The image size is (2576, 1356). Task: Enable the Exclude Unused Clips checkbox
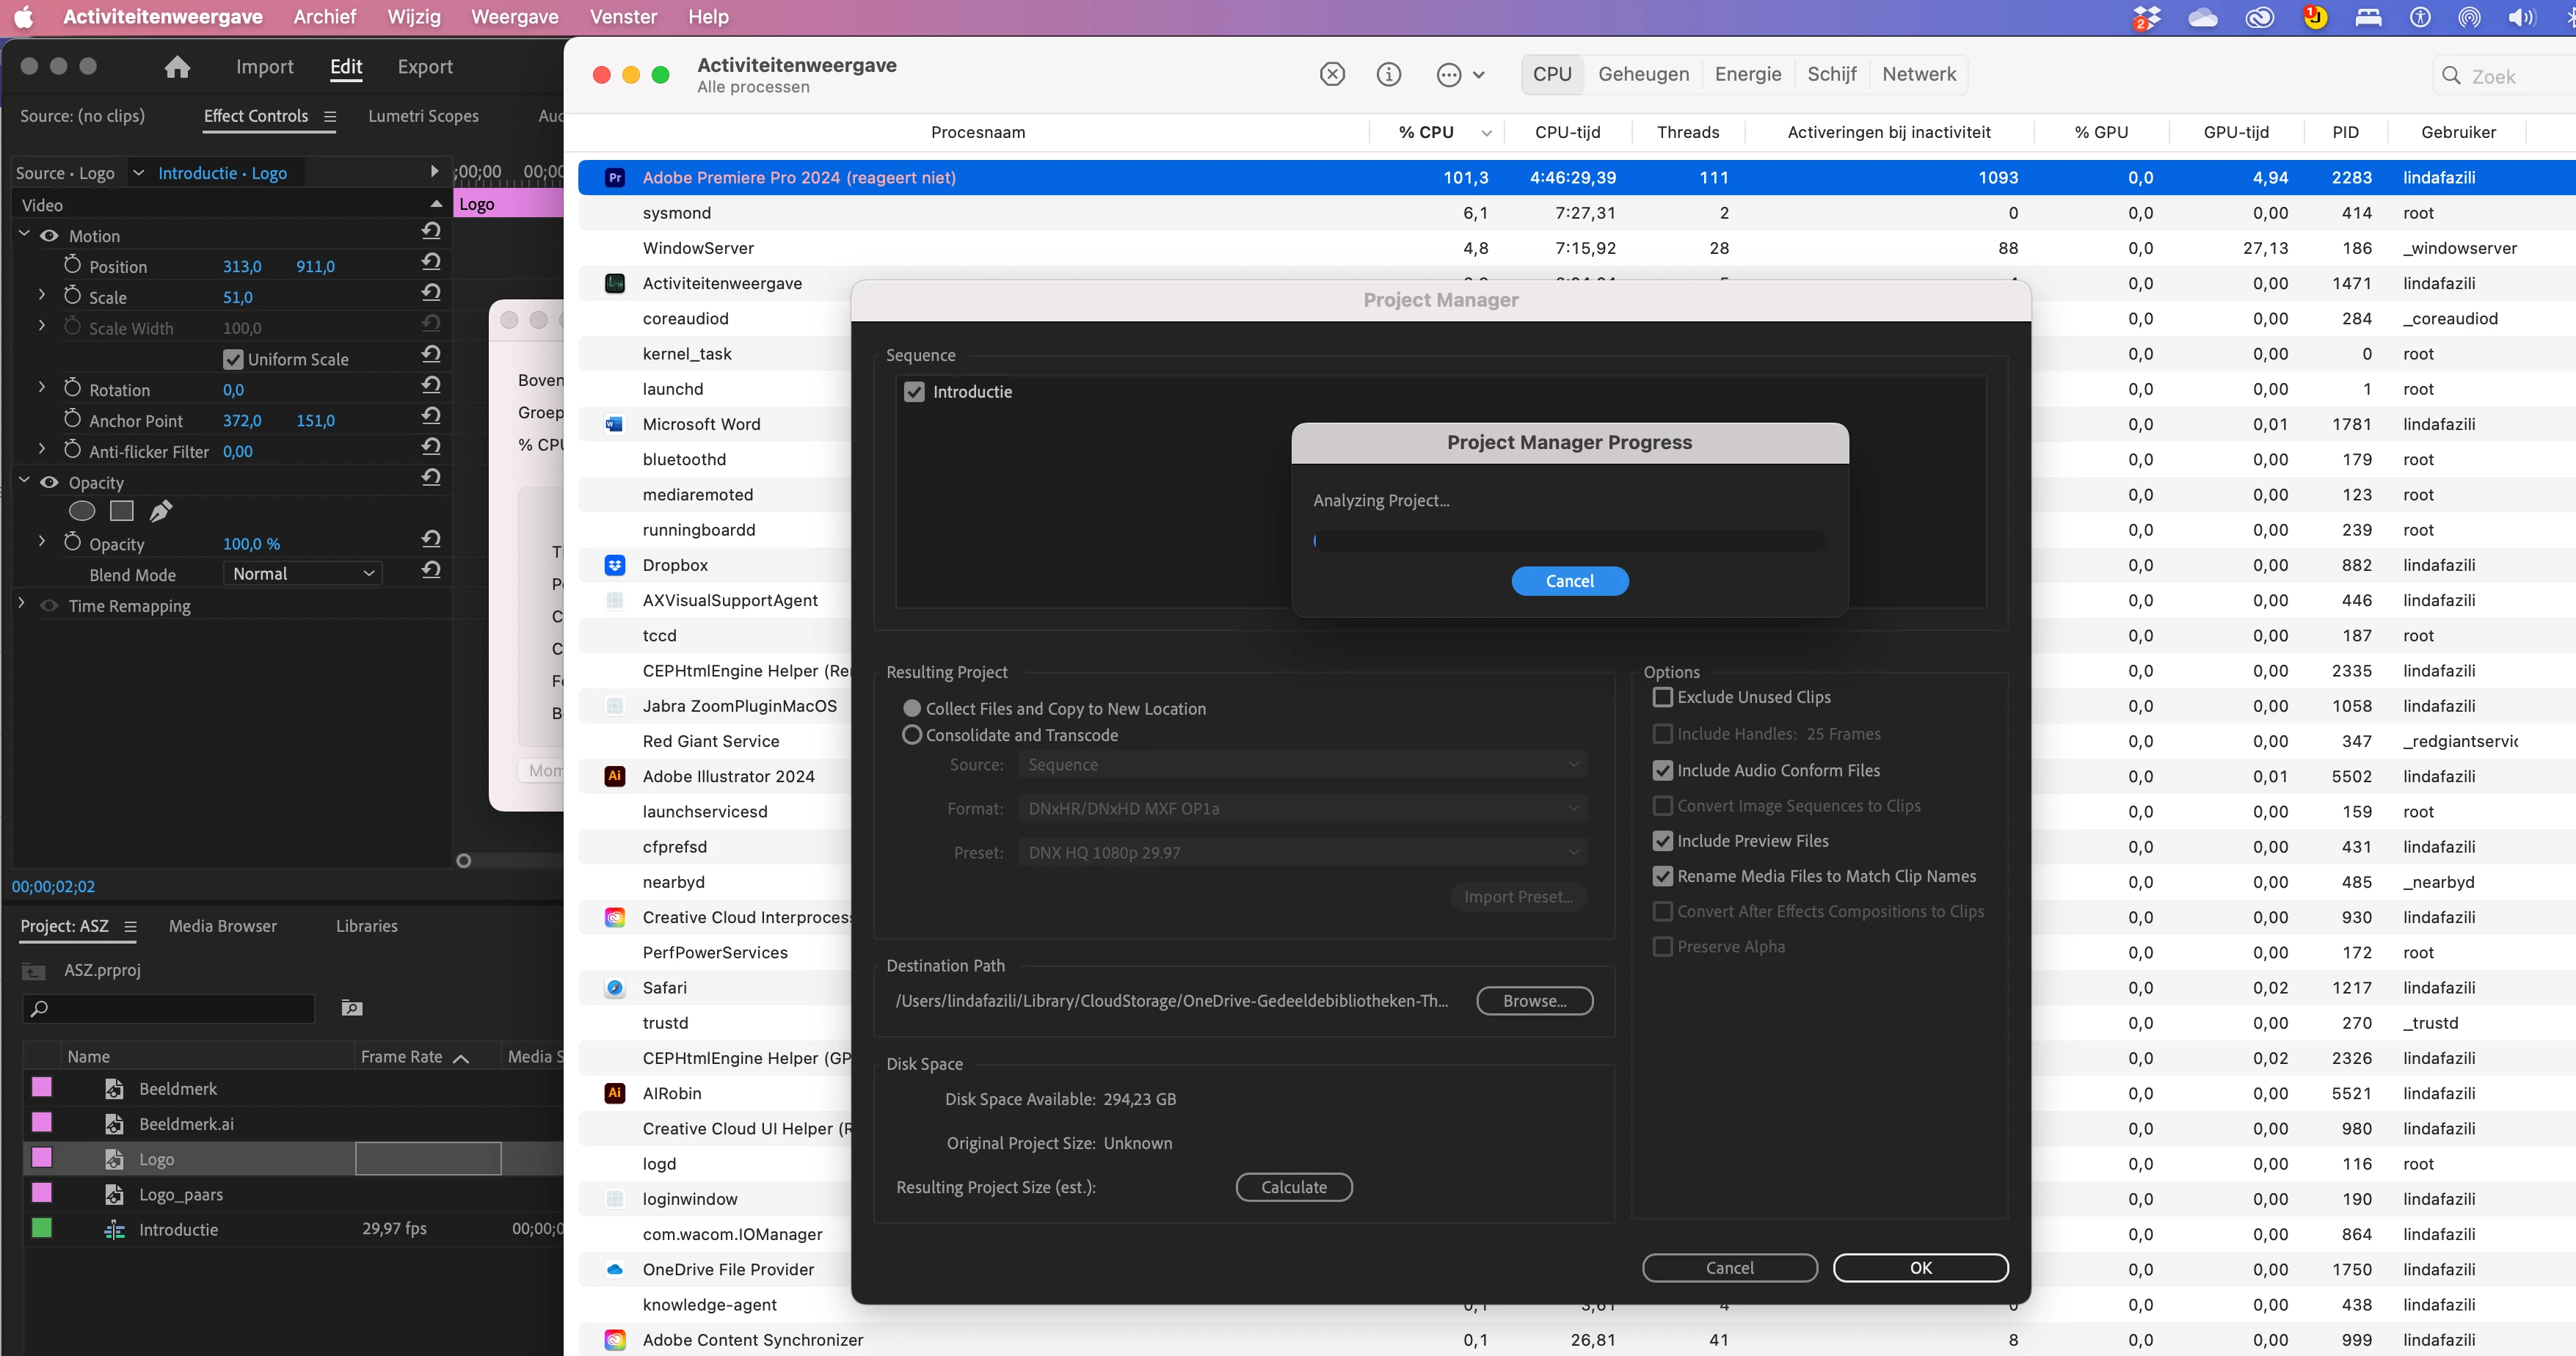tap(1662, 697)
